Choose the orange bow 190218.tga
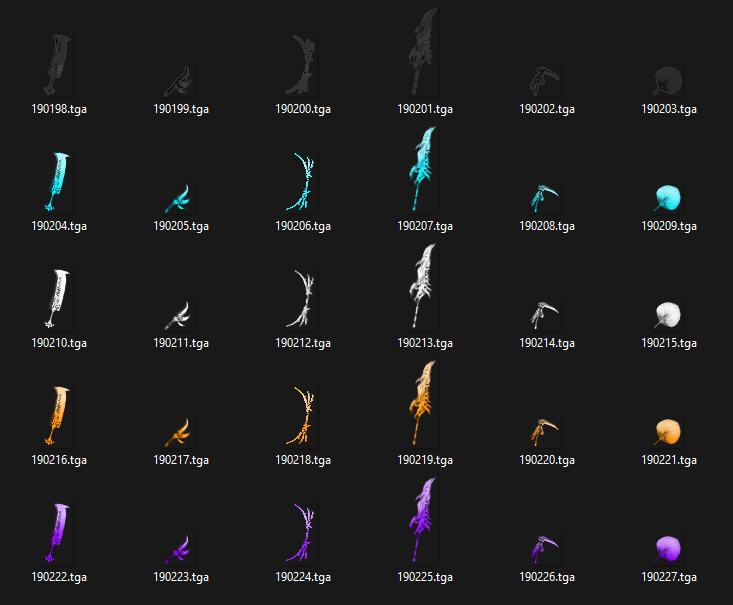733x605 pixels. 302,416
